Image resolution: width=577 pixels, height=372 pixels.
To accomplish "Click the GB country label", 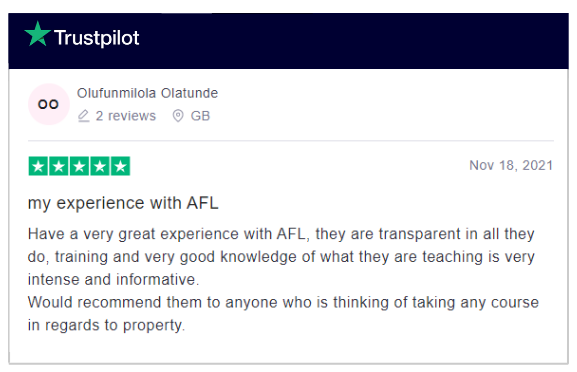I will click(200, 116).
